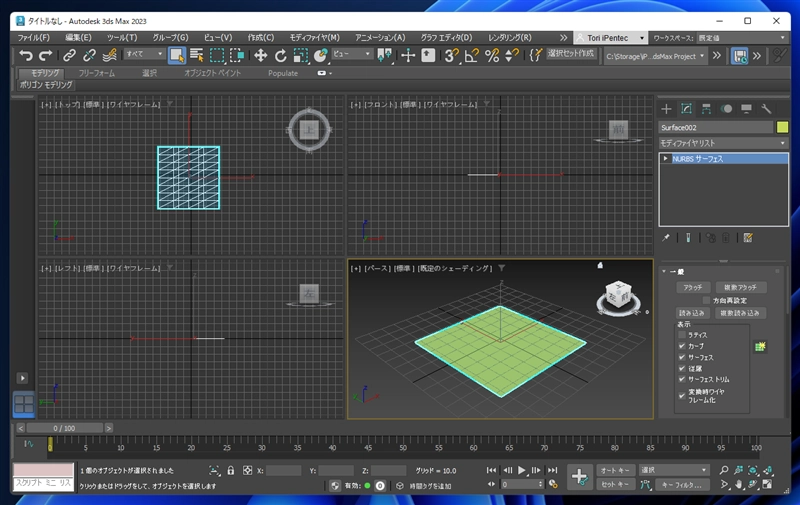Click the Rectangular Selection Region icon
800x505 pixels.
[217, 55]
